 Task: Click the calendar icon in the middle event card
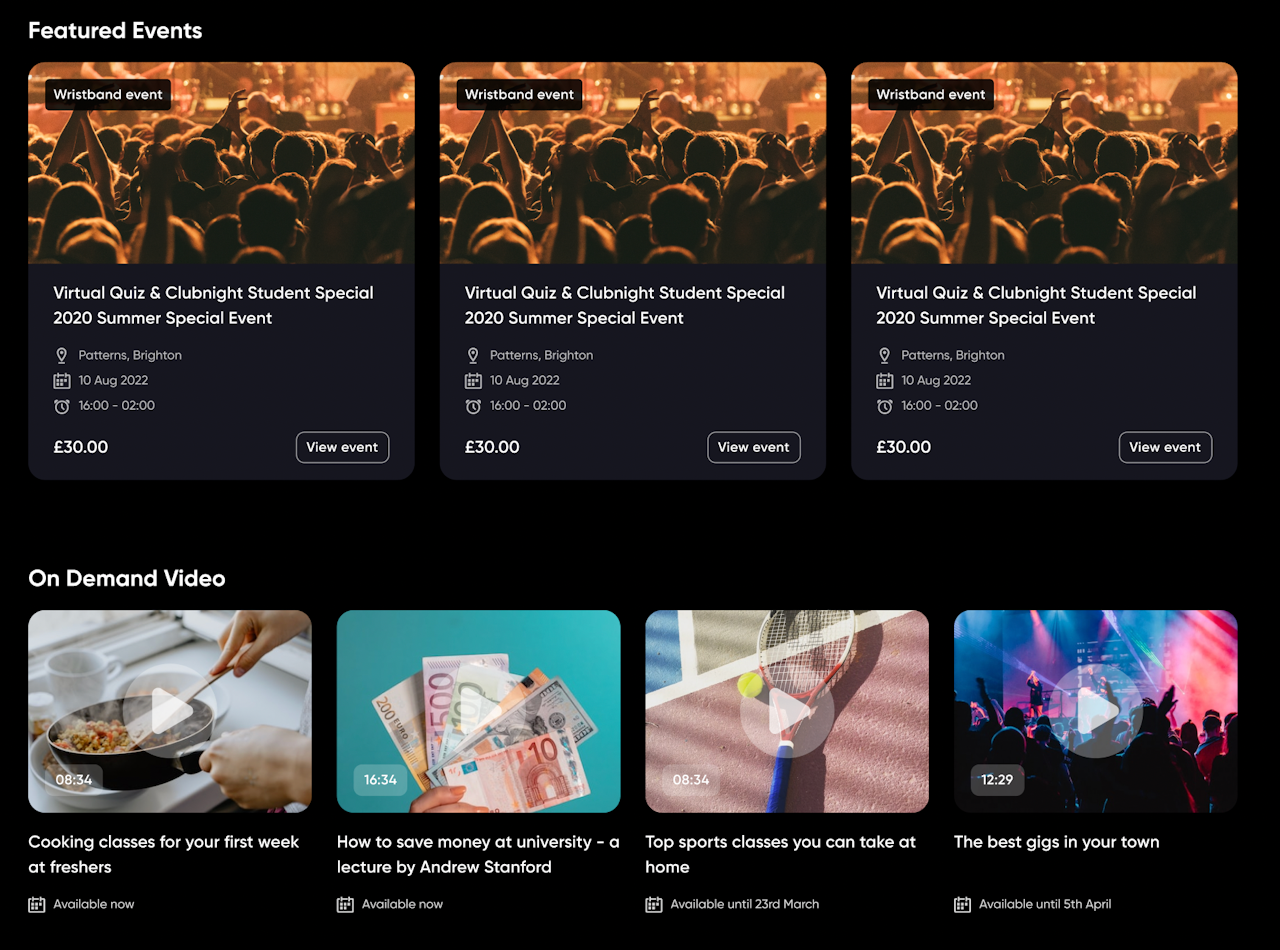tap(473, 380)
